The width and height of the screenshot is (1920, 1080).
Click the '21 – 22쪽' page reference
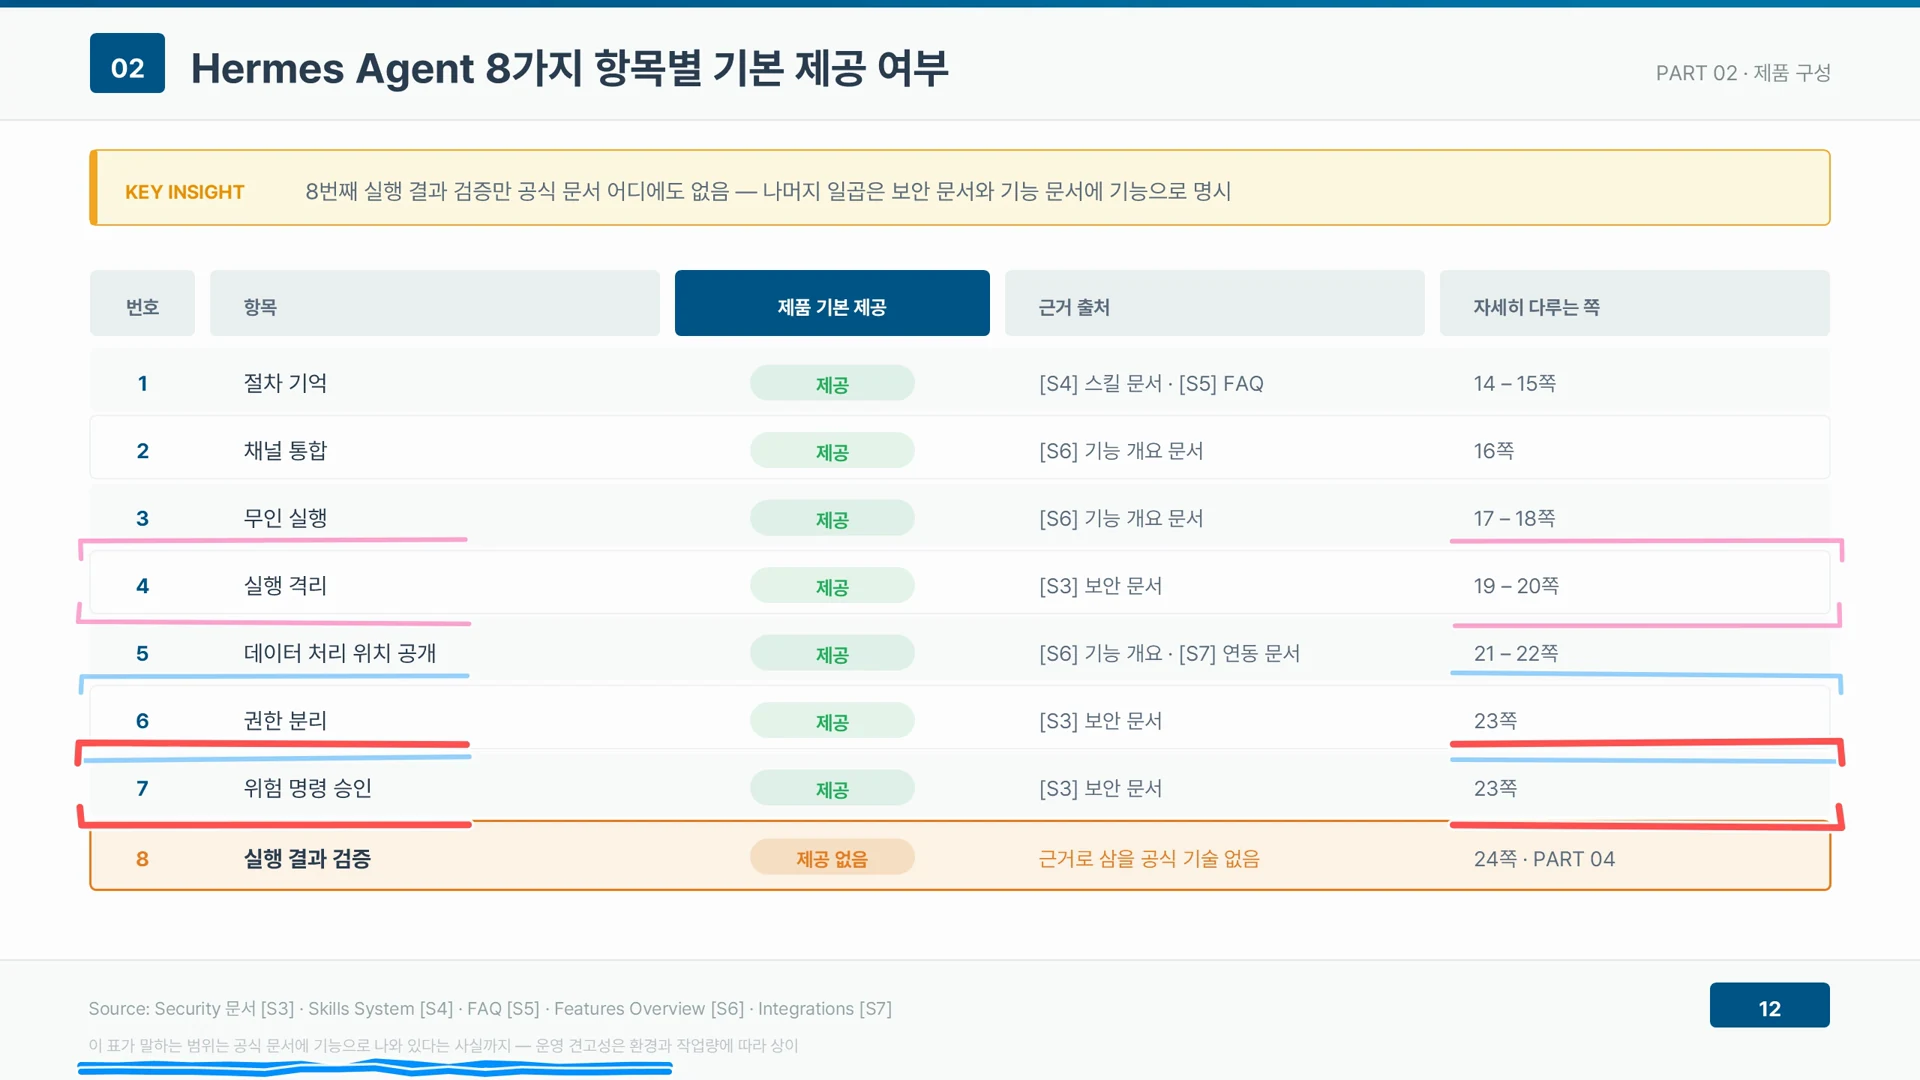tap(1516, 654)
